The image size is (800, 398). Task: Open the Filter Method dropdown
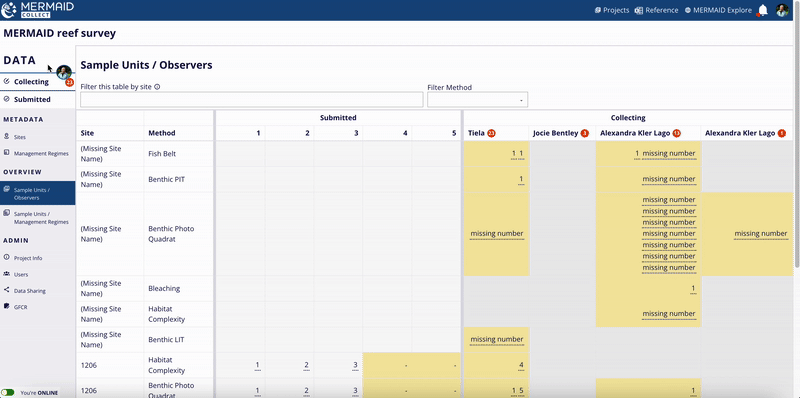coord(478,100)
